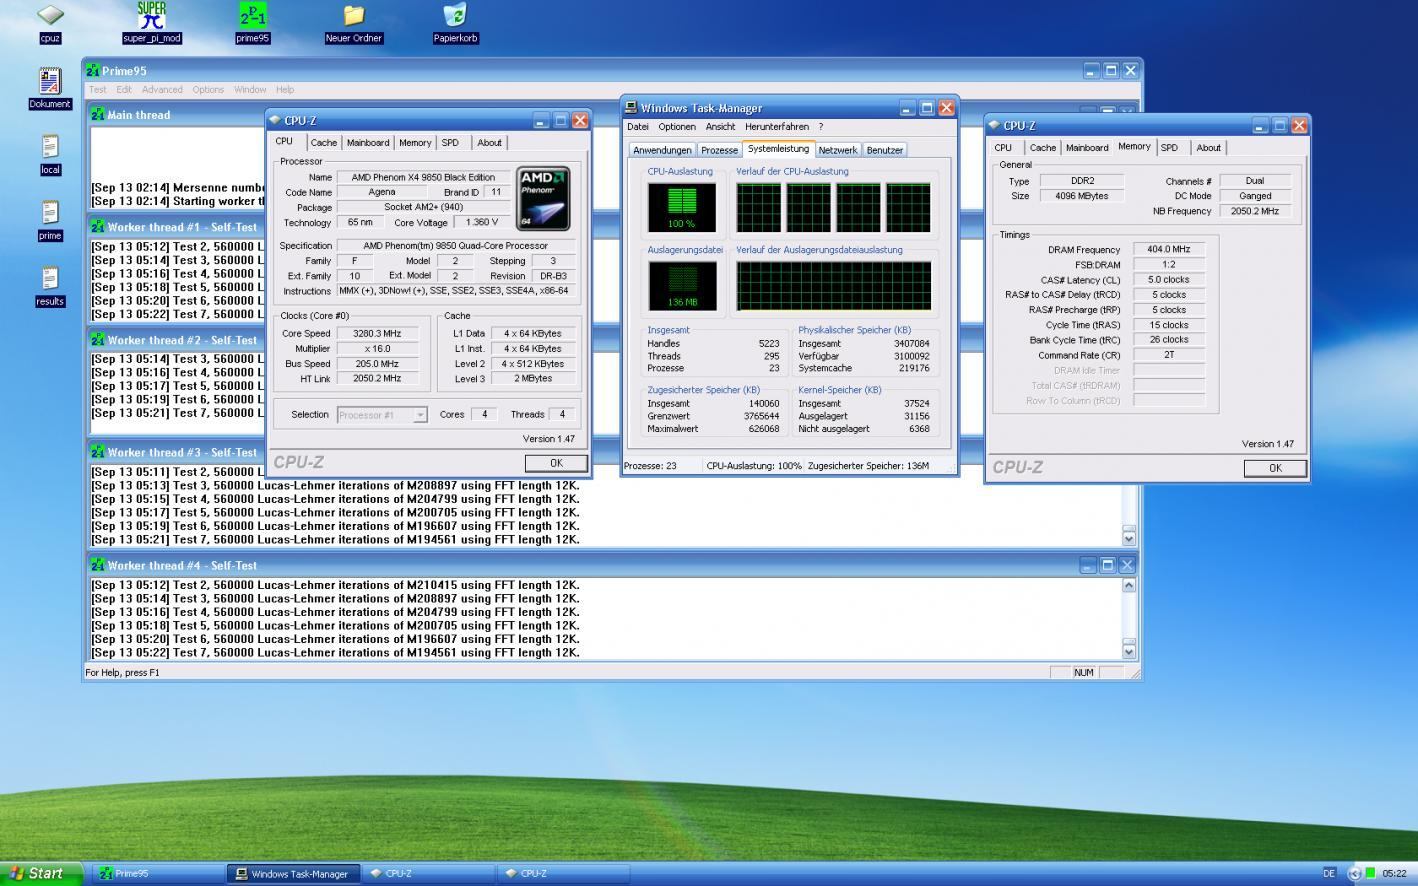Open the Optionen menu in Task-Manager
The width and height of the screenshot is (1418, 886).
(677, 127)
